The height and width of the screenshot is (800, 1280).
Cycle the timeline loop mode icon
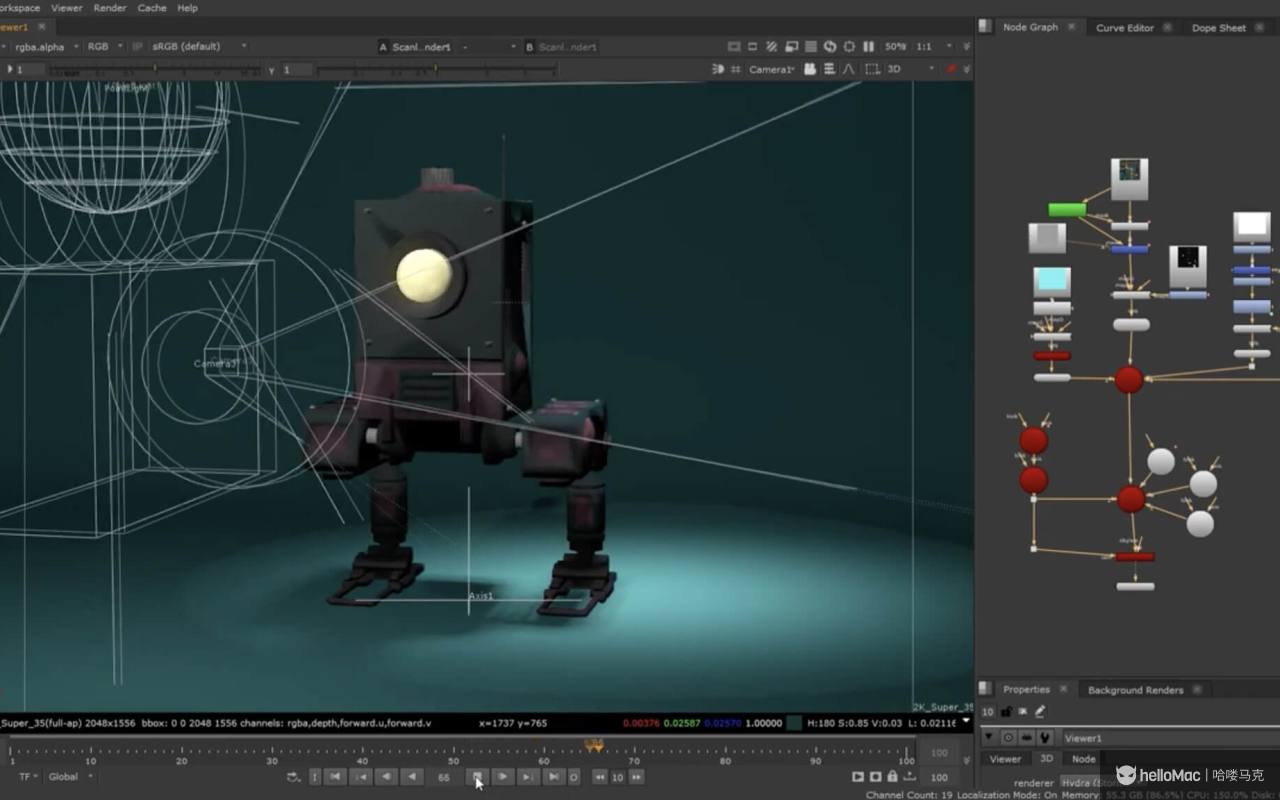[x=293, y=777]
